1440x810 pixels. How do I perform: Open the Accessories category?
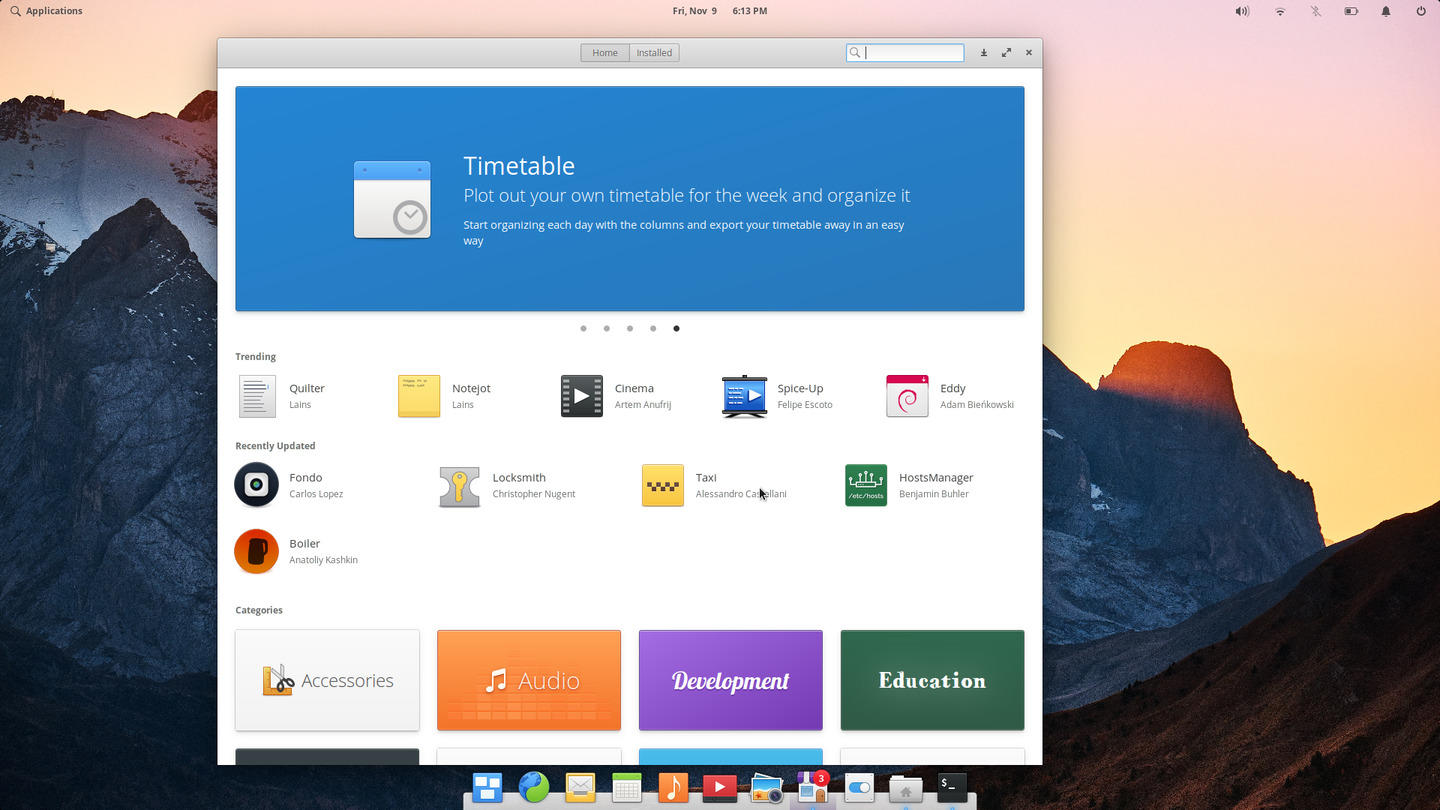point(327,680)
